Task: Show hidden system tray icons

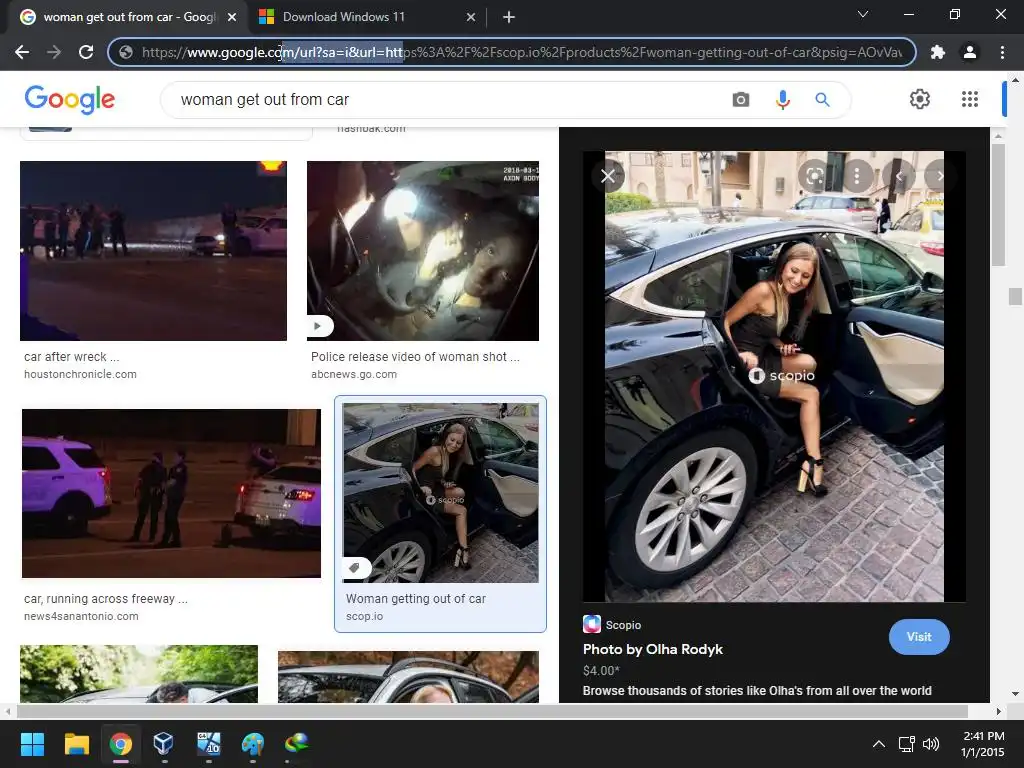Action: click(x=879, y=743)
